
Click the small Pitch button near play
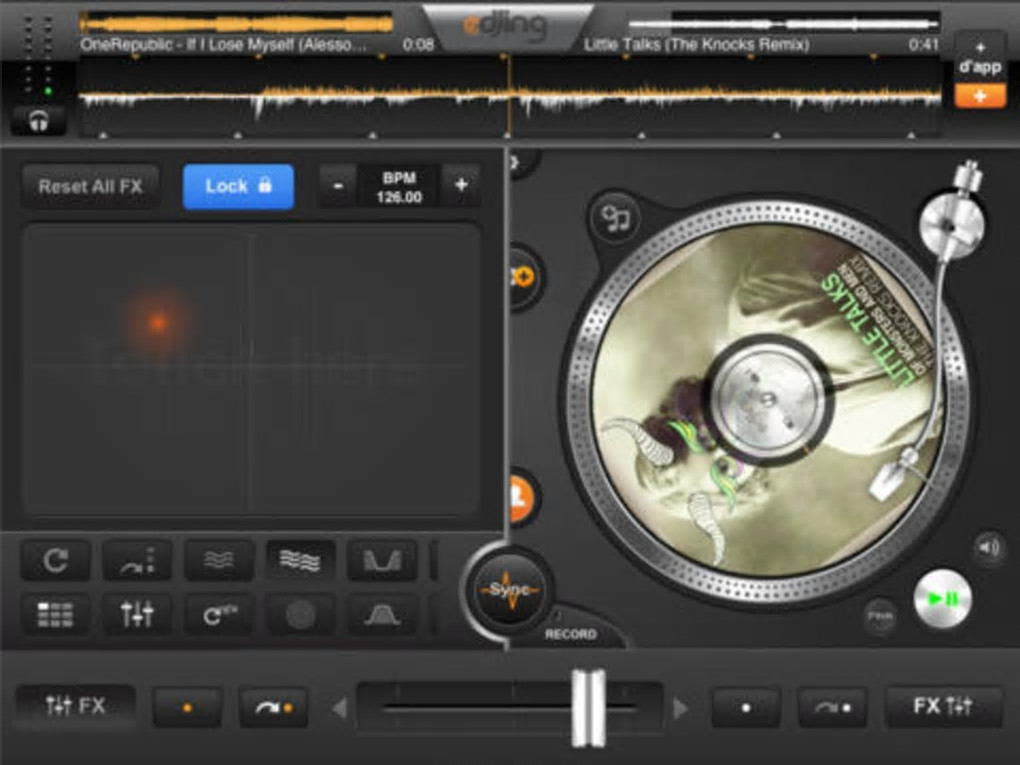(879, 615)
